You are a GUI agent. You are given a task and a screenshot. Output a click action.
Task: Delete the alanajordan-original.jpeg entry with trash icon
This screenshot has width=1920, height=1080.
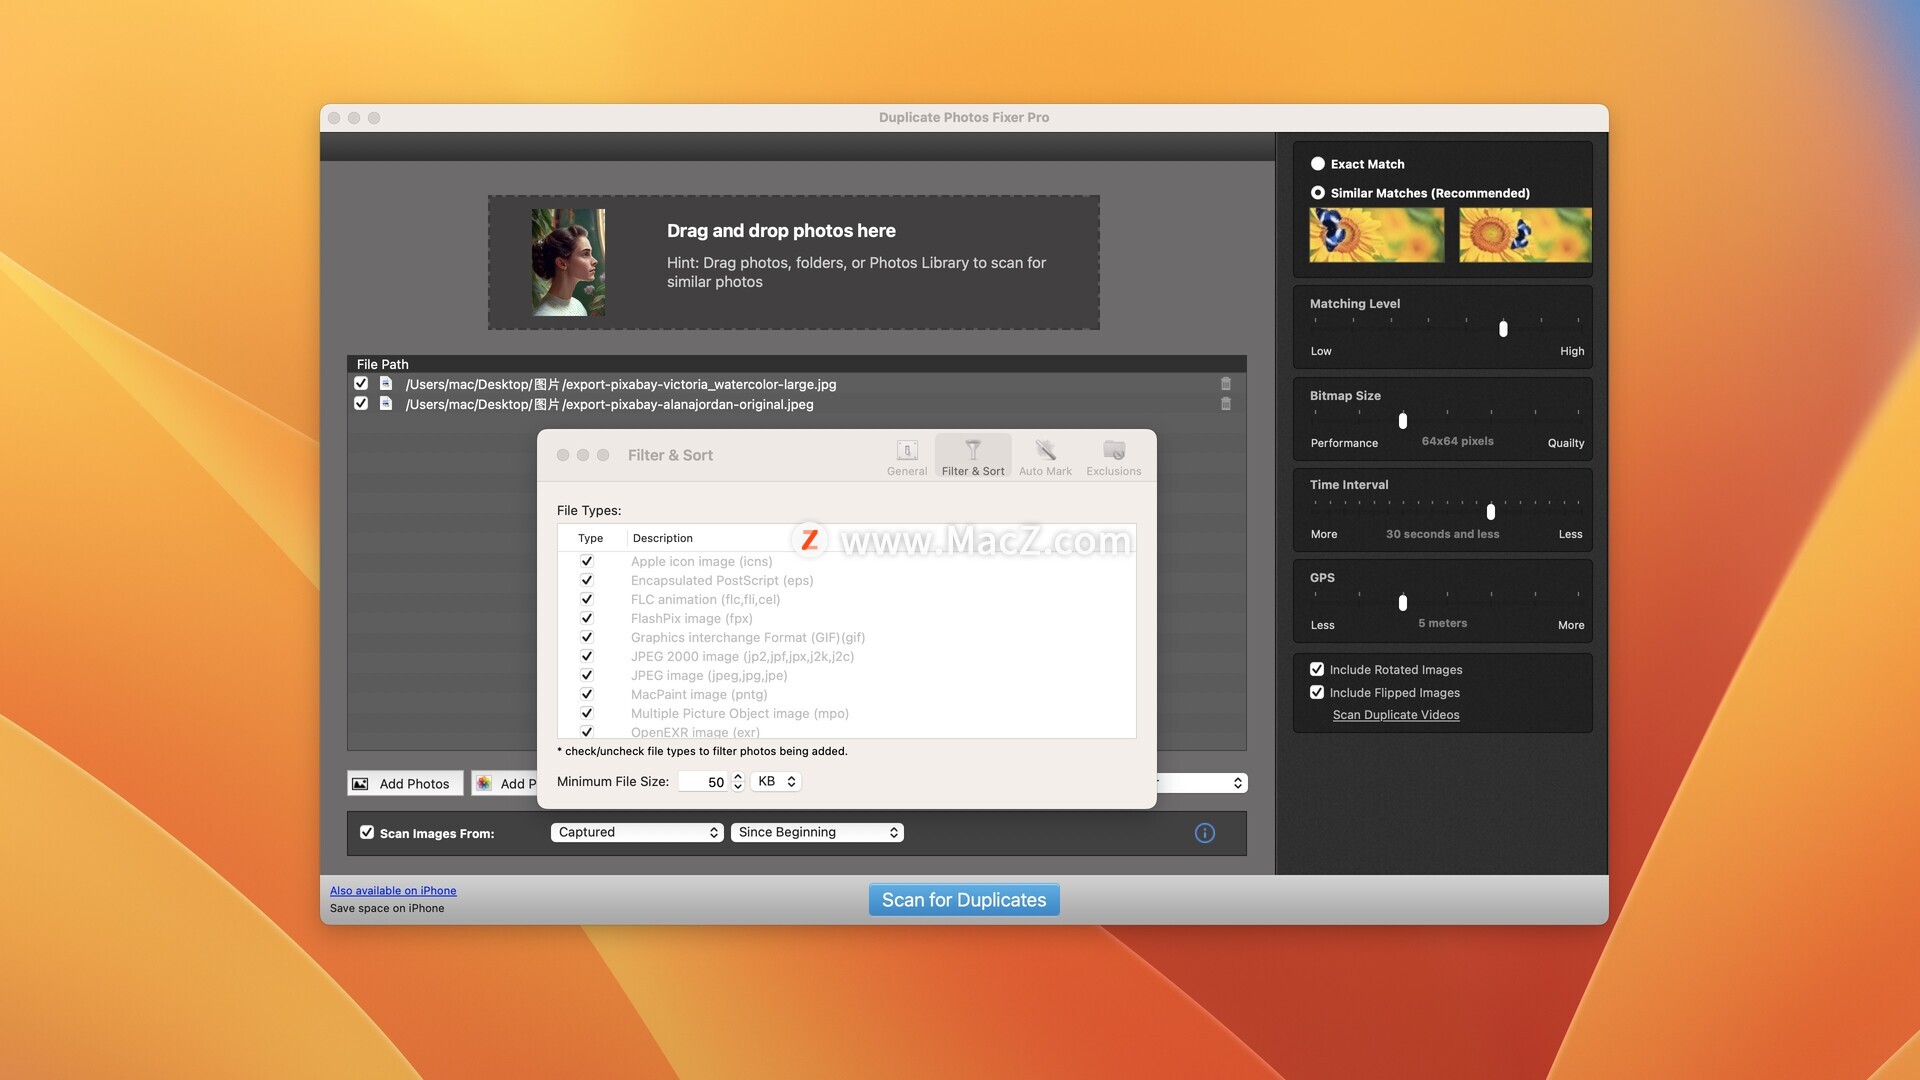[x=1226, y=404]
